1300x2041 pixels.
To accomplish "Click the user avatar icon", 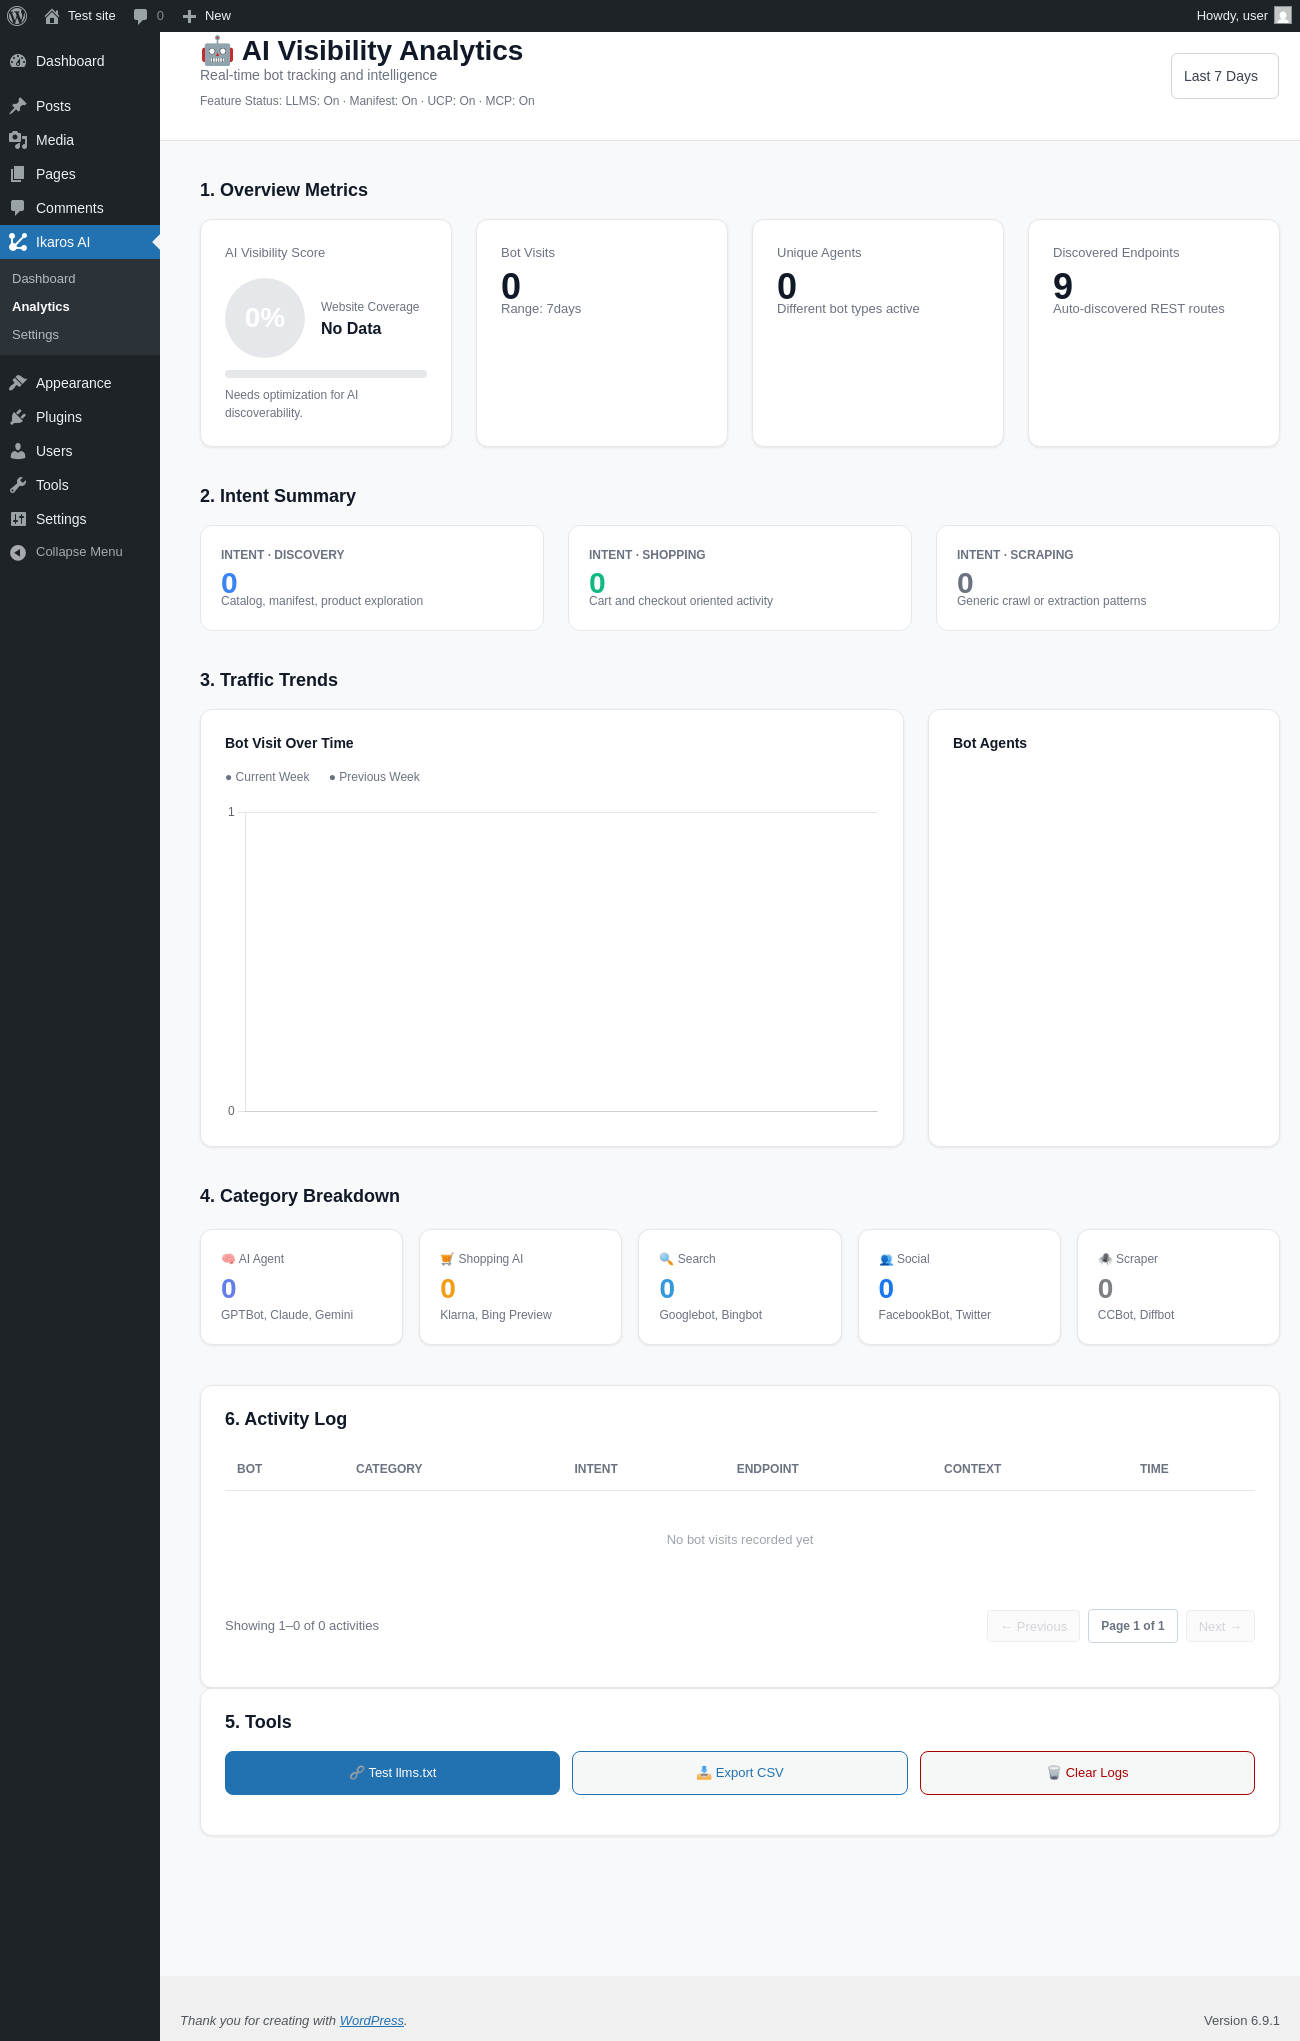I will point(1283,16).
